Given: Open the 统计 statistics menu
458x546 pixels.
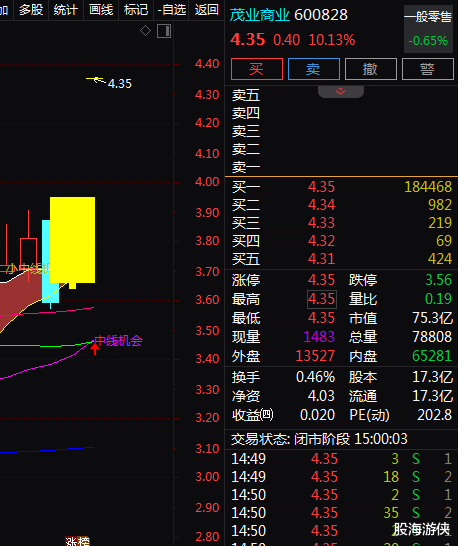Looking at the screenshot, I should coord(65,9).
